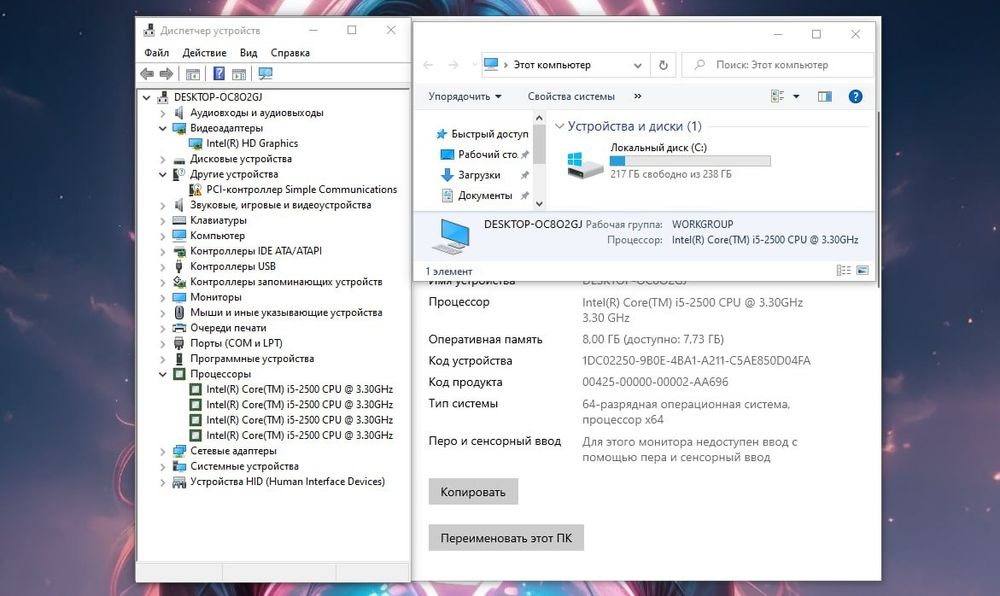1000x596 pixels.
Task: Click the Explorer back navigation arrow
Action: click(428, 65)
